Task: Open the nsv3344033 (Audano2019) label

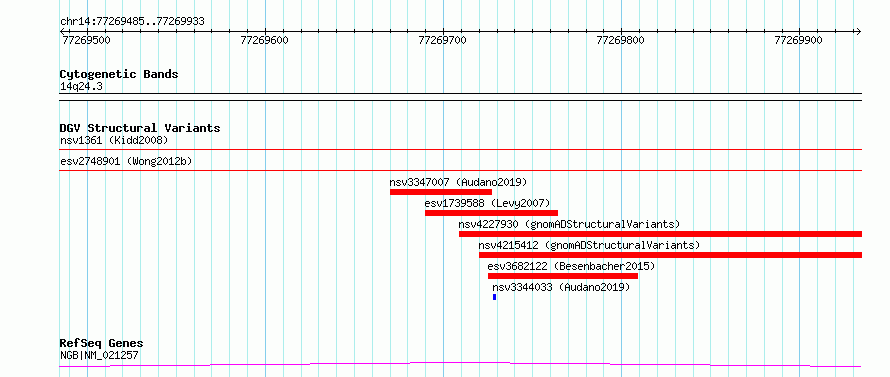Action: point(561,287)
